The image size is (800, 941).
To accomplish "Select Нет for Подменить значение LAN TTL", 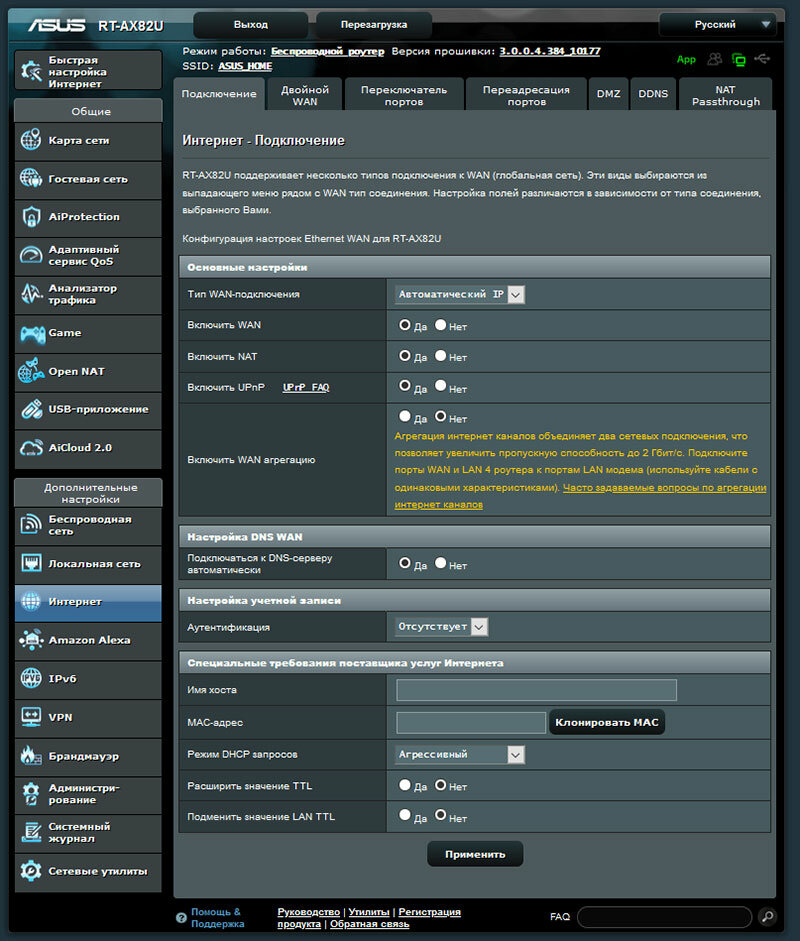I will pyautogui.click(x=441, y=815).
